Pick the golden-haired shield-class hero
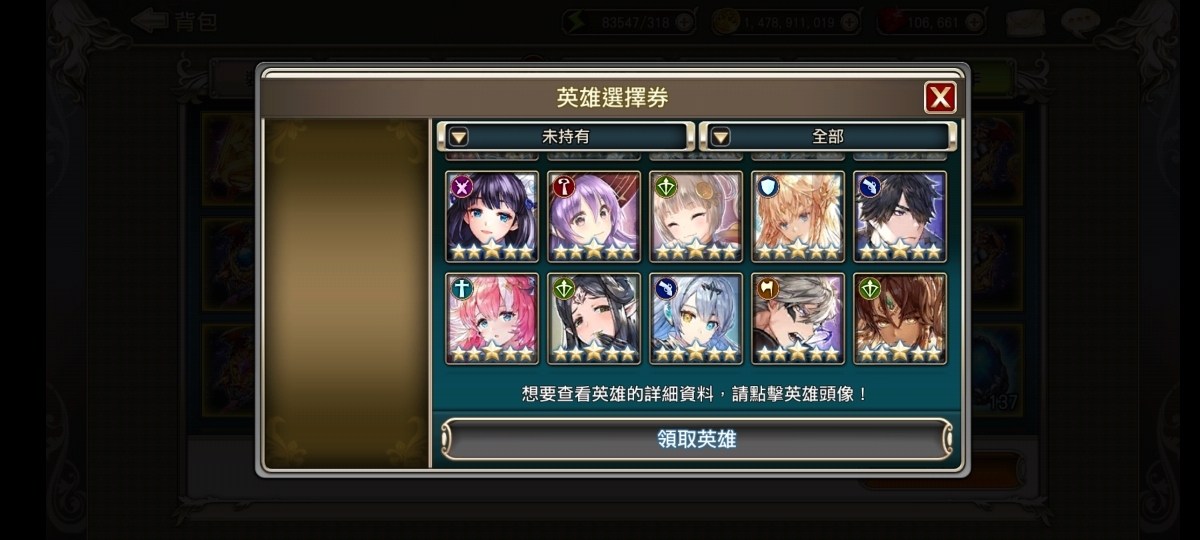The height and width of the screenshot is (540, 1200). click(797, 216)
